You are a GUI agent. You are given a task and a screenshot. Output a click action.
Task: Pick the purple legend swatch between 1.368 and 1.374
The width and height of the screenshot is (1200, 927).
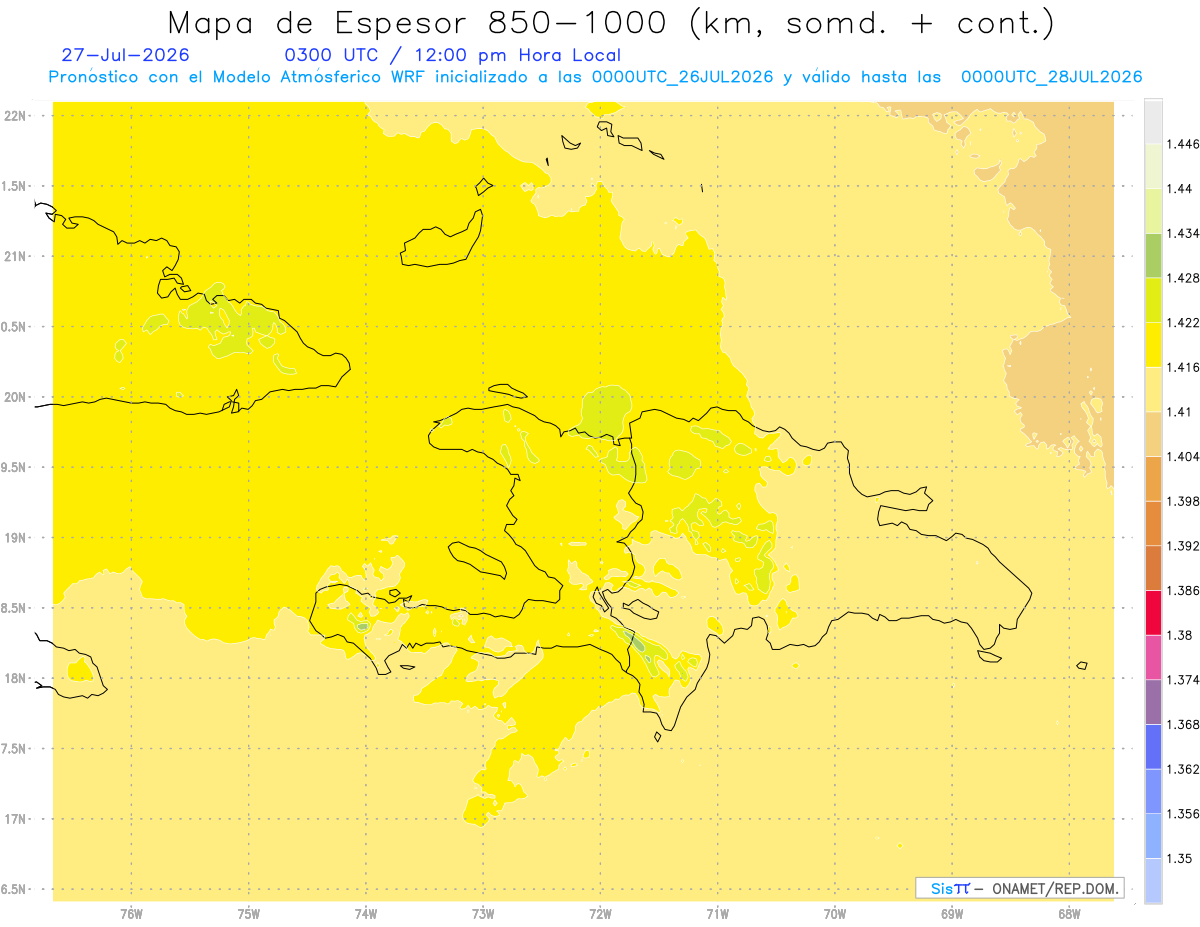pos(1153,702)
